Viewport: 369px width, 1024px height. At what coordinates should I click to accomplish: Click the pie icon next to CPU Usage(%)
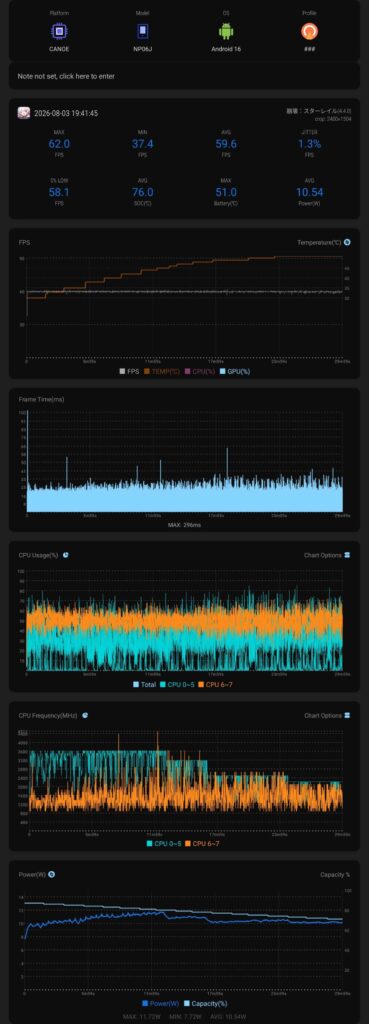(x=66, y=555)
